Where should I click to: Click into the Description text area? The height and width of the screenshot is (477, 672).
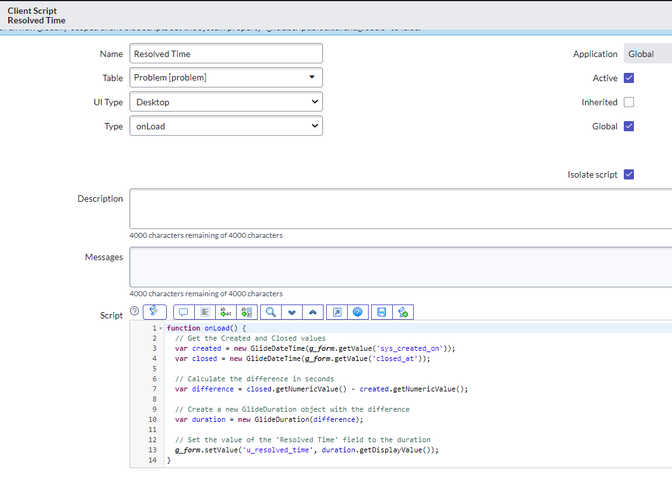tap(401, 208)
